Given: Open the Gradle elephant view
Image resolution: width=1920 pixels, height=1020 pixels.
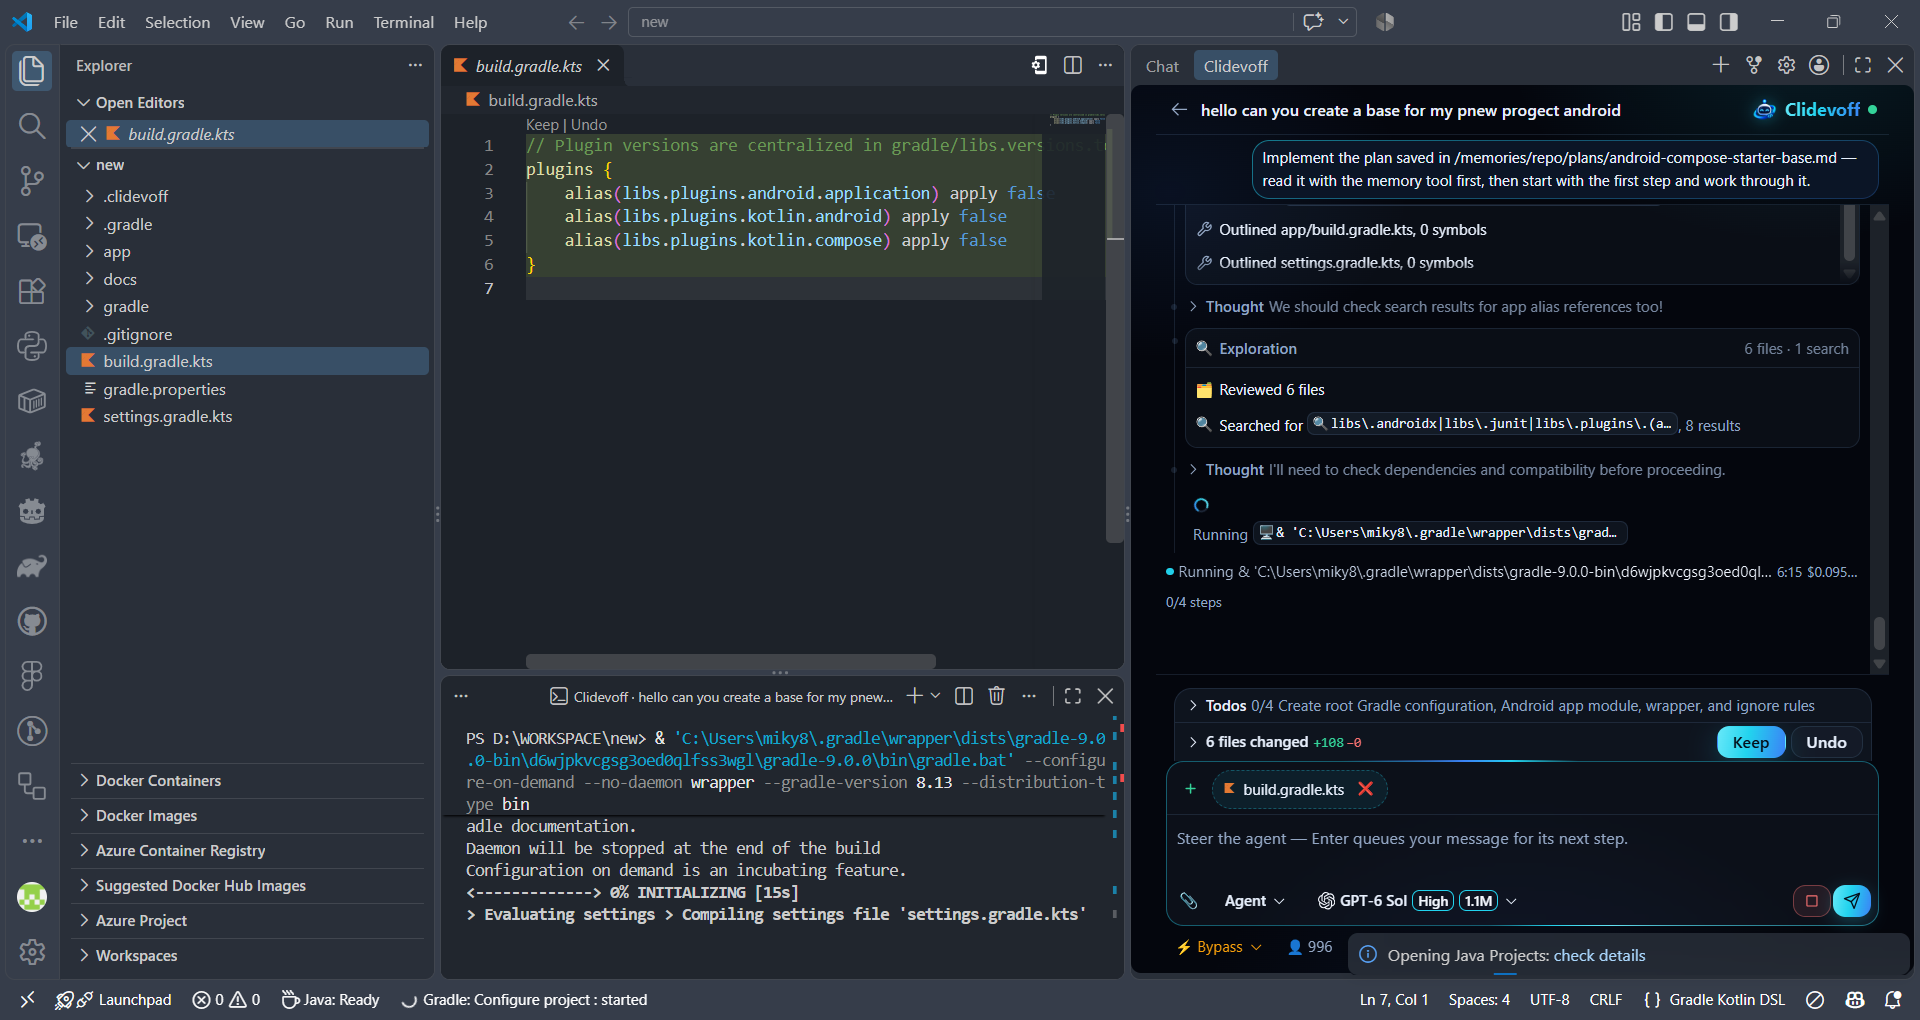Looking at the screenshot, I should pyautogui.click(x=32, y=566).
